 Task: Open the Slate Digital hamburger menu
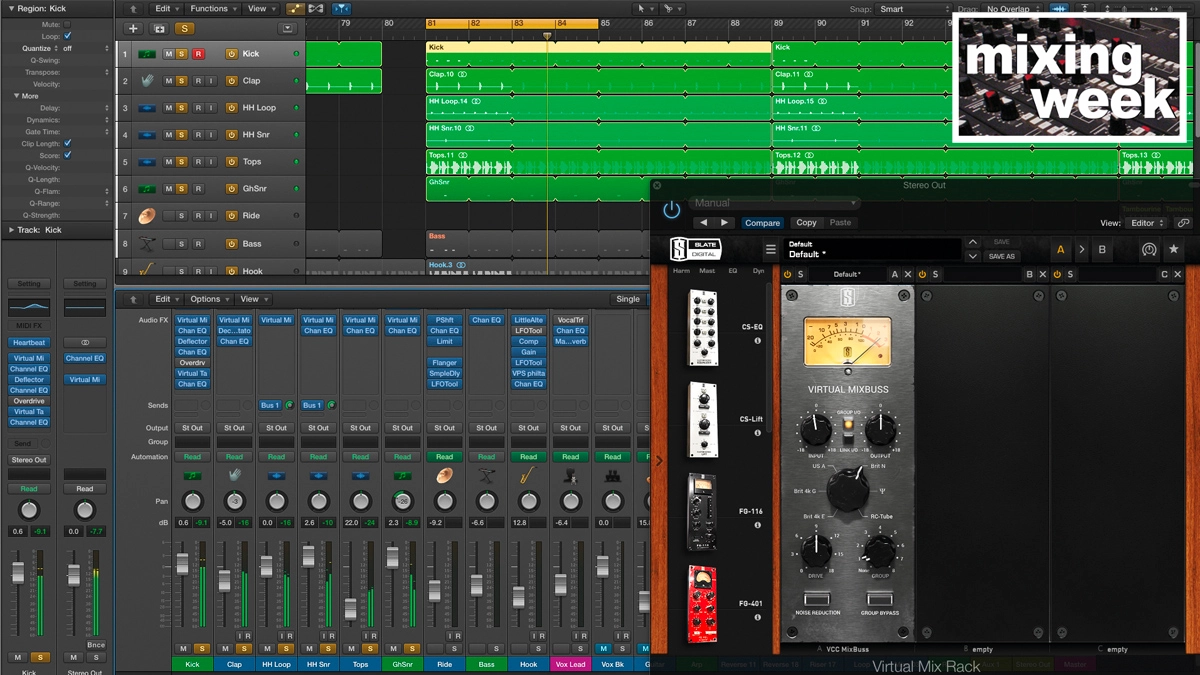point(770,250)
